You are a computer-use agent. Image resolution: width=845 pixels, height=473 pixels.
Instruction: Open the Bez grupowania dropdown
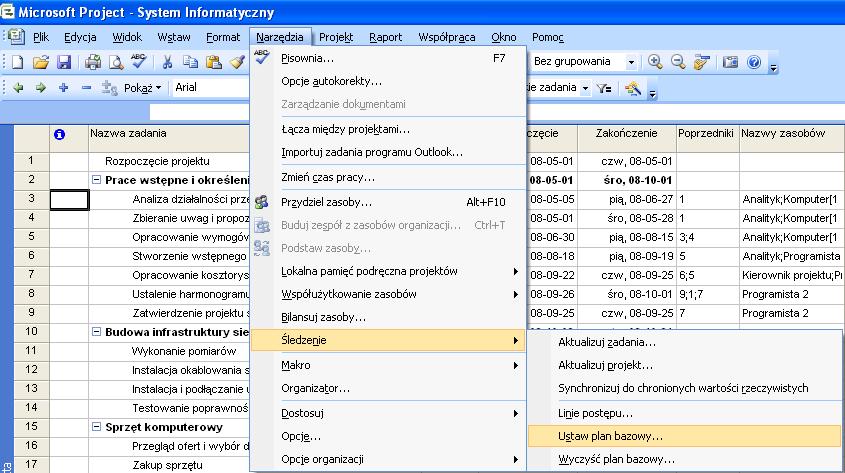pyautogui.click(x=631, y=62)
